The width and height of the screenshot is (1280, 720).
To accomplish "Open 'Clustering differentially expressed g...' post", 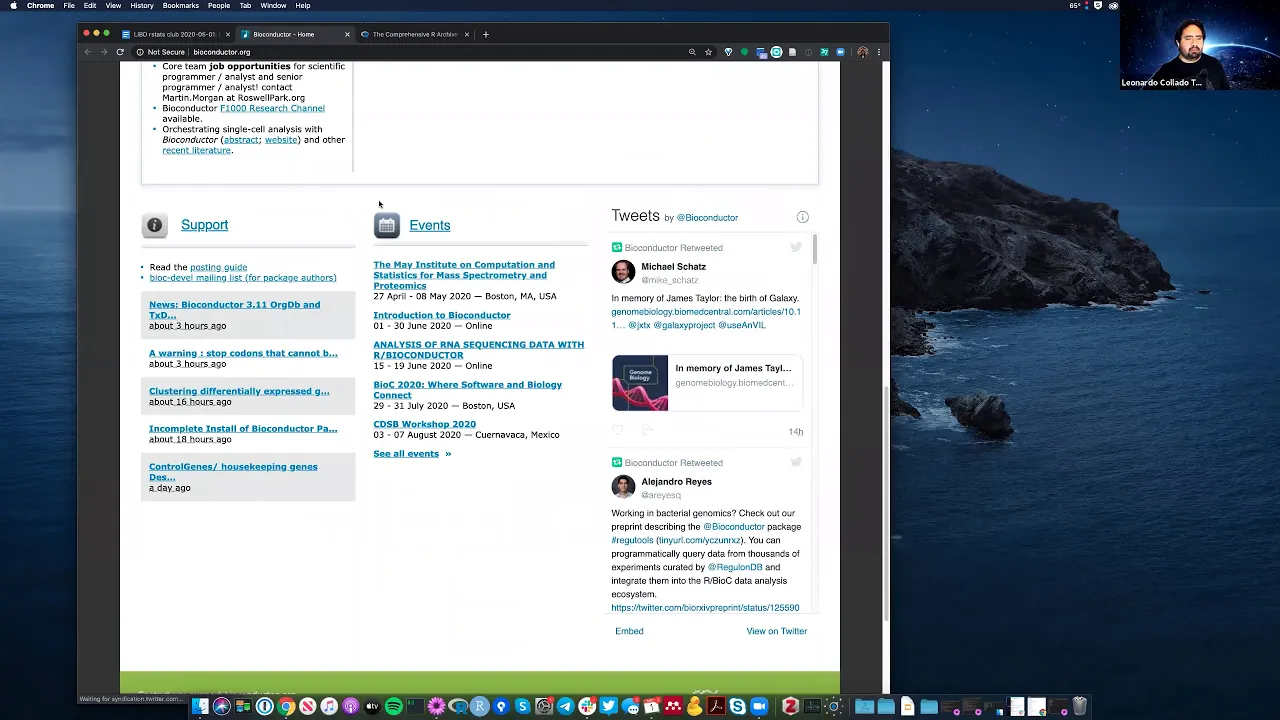I will [x=239, y=391].
